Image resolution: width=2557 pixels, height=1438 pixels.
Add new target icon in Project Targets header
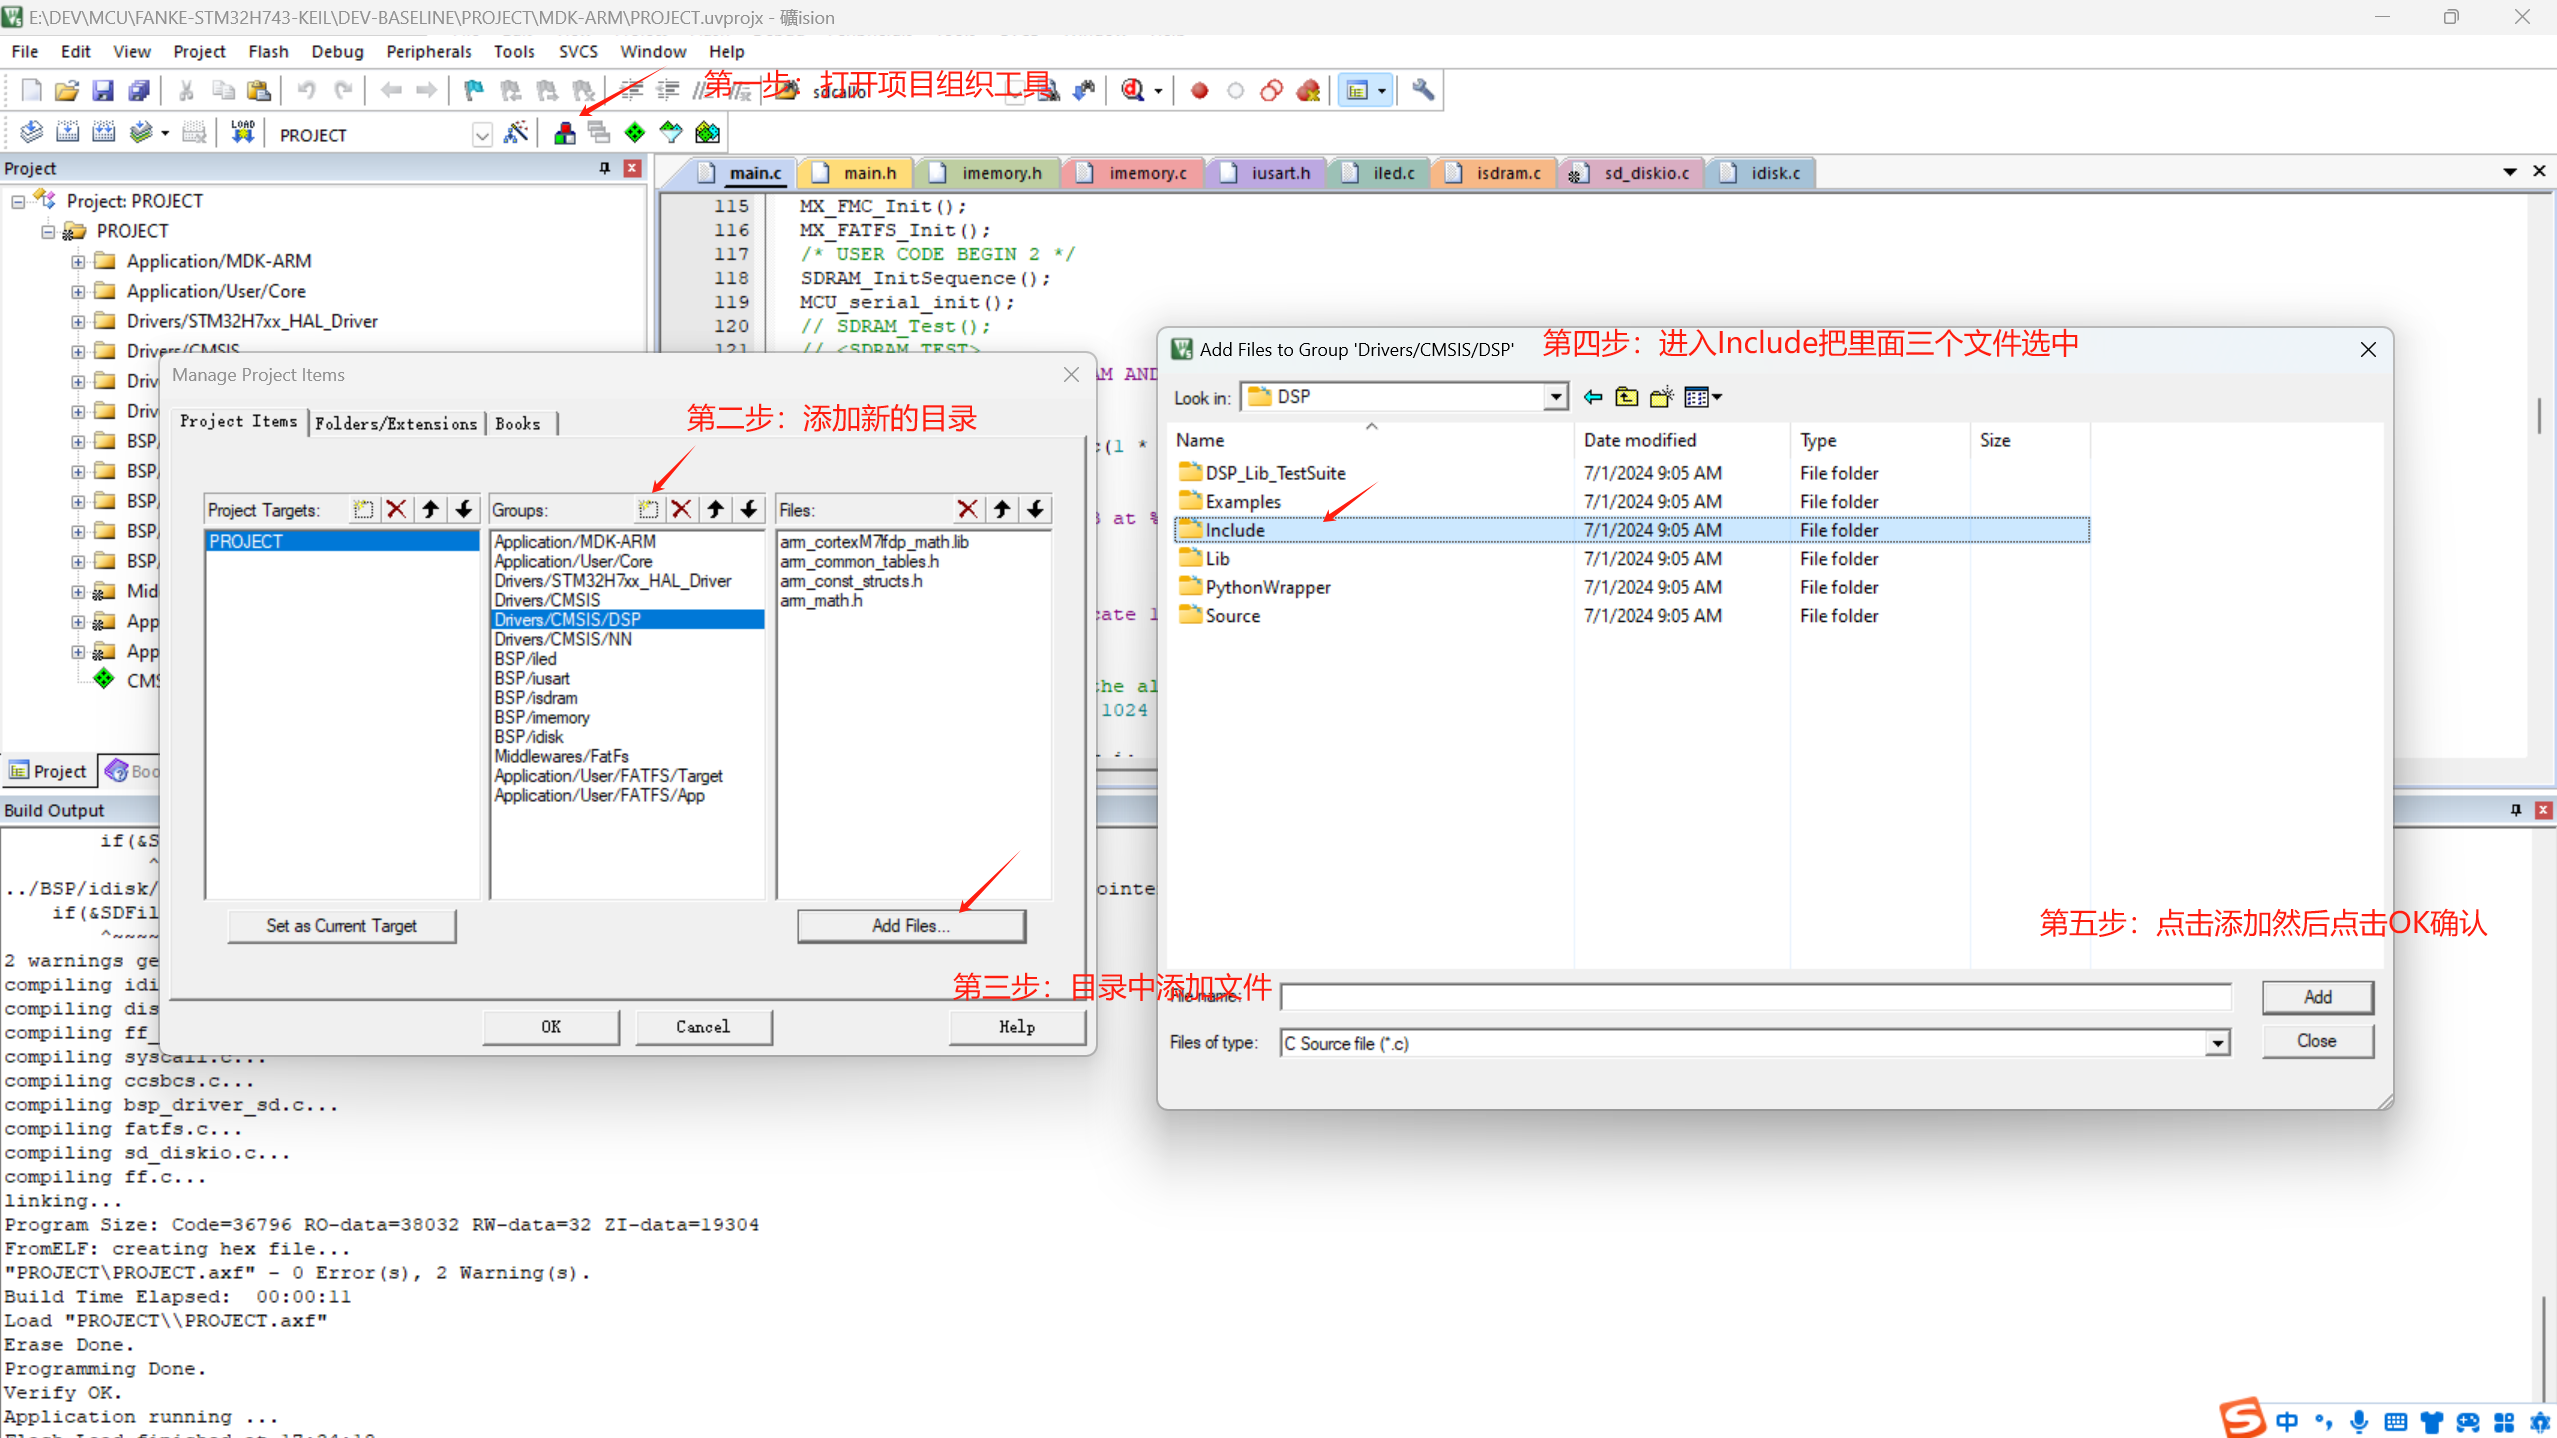(363, 509)
